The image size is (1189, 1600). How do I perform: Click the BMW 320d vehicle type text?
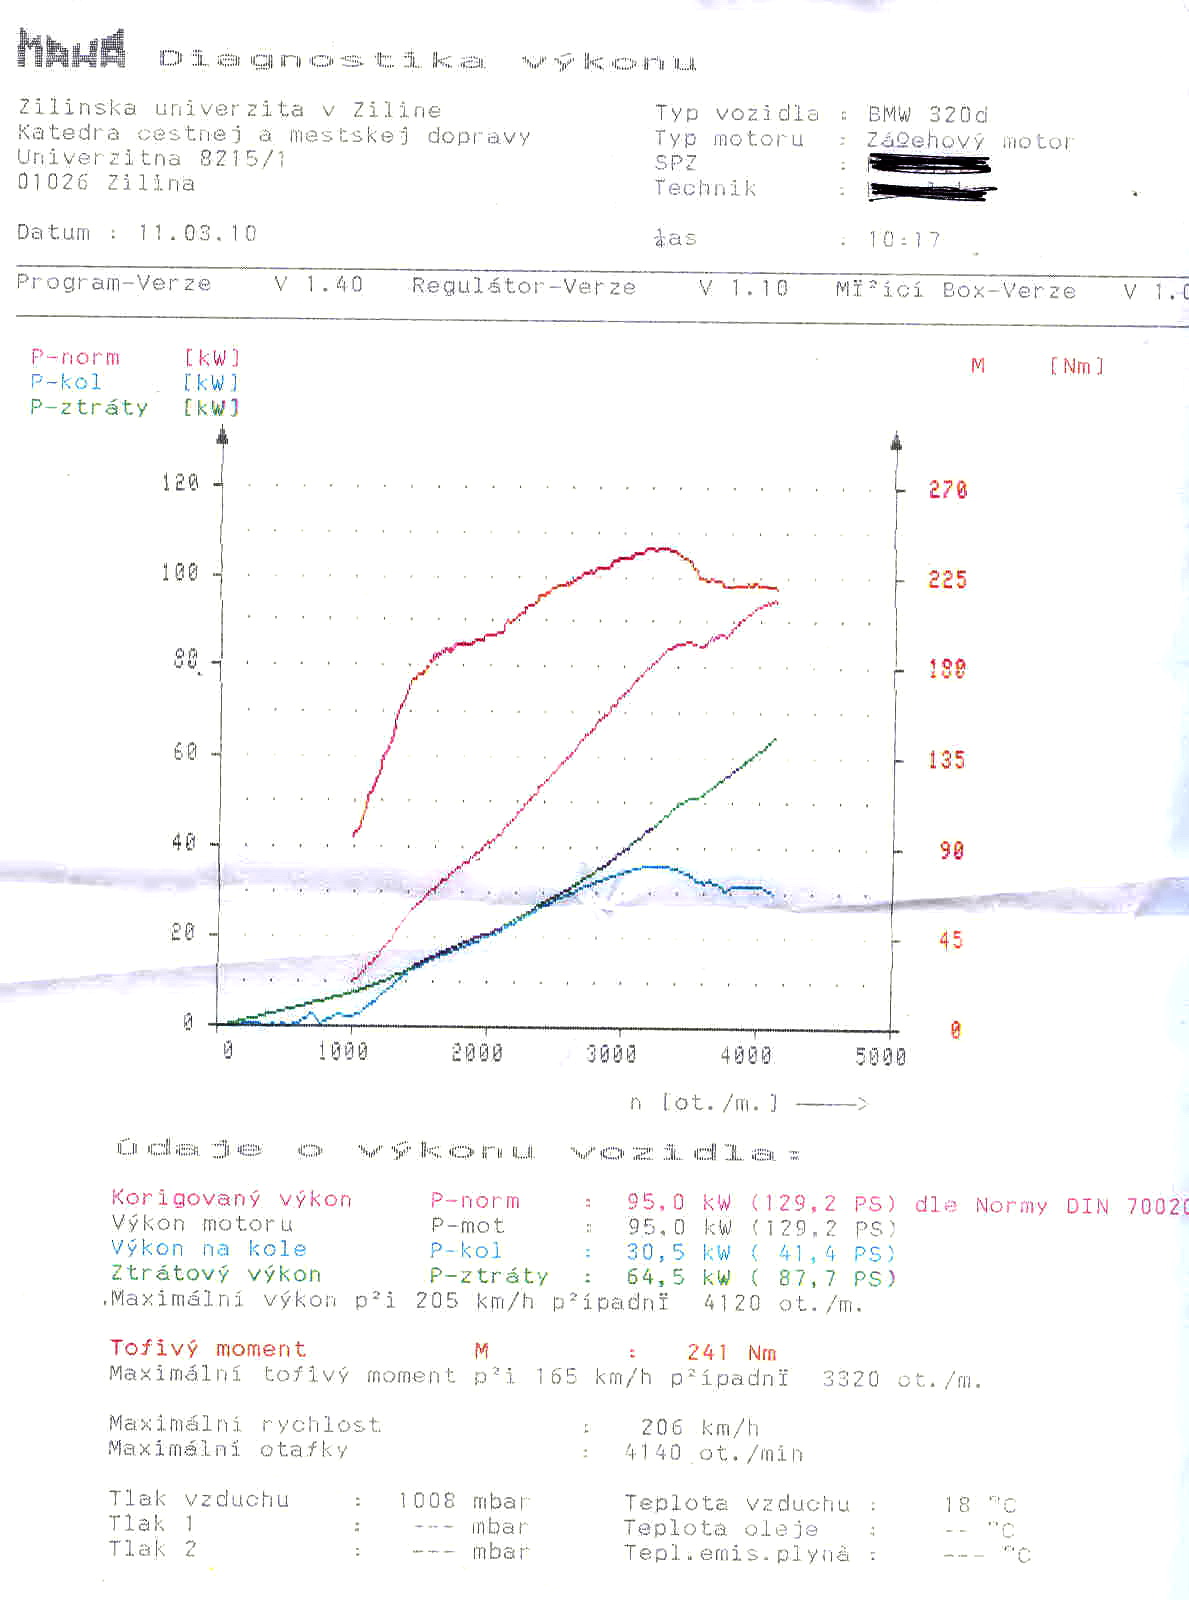[x=927, y=114]
